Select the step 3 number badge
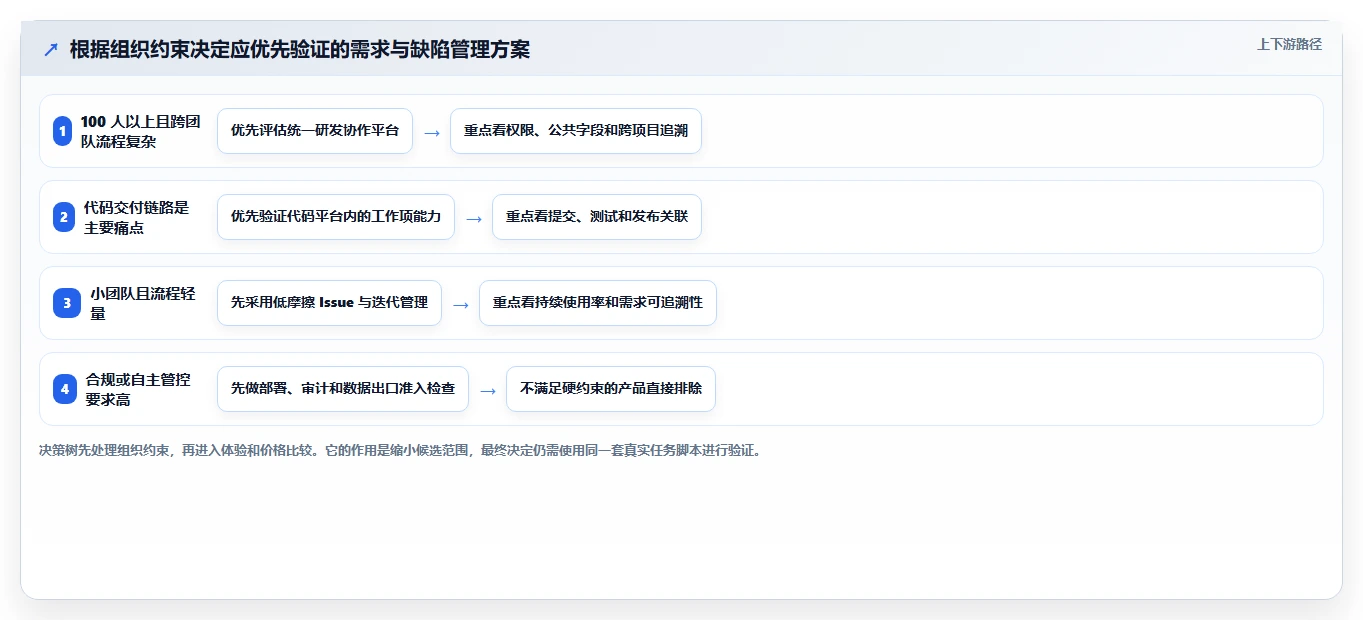The width and height of the screenshot is (1363, 620). pyautogui.click(x=67, y=303)
